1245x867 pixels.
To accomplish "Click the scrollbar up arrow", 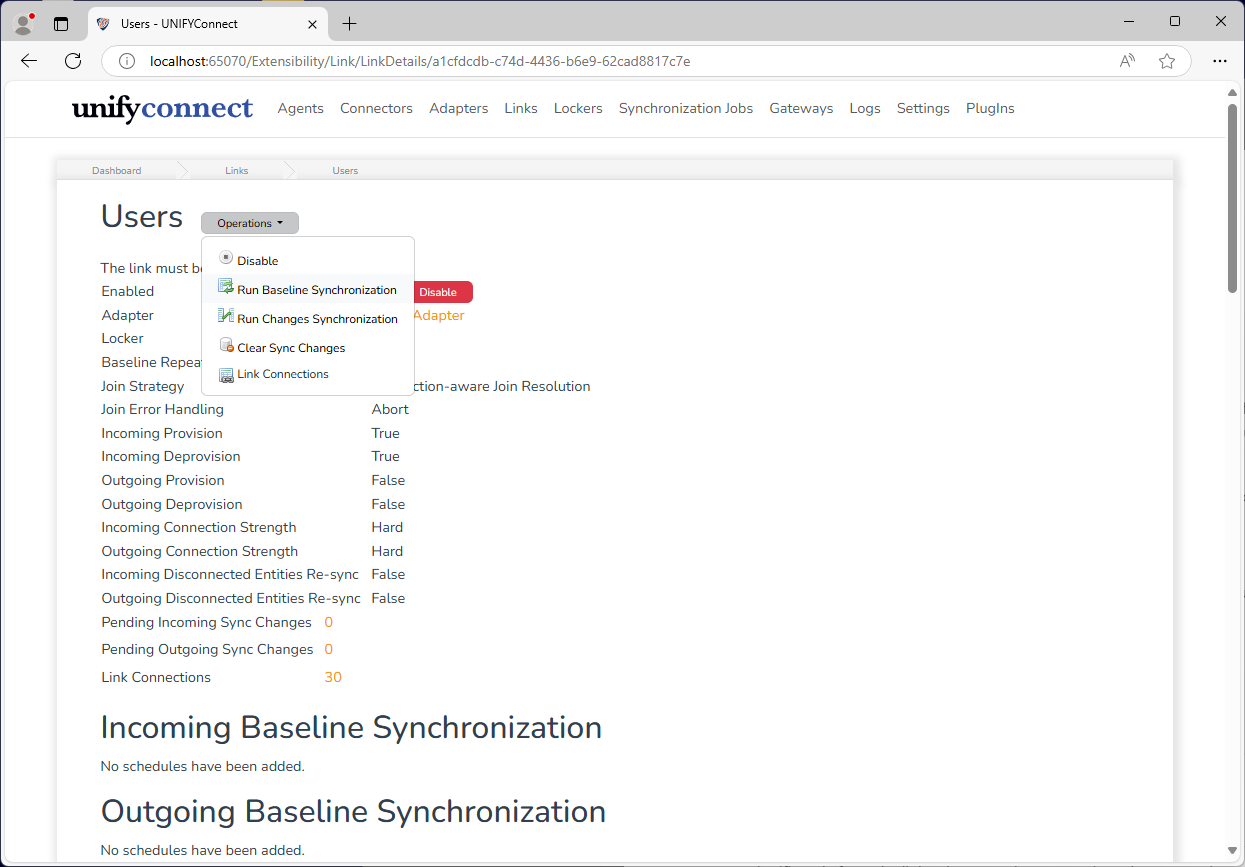I will click(x=1232, y=92).
